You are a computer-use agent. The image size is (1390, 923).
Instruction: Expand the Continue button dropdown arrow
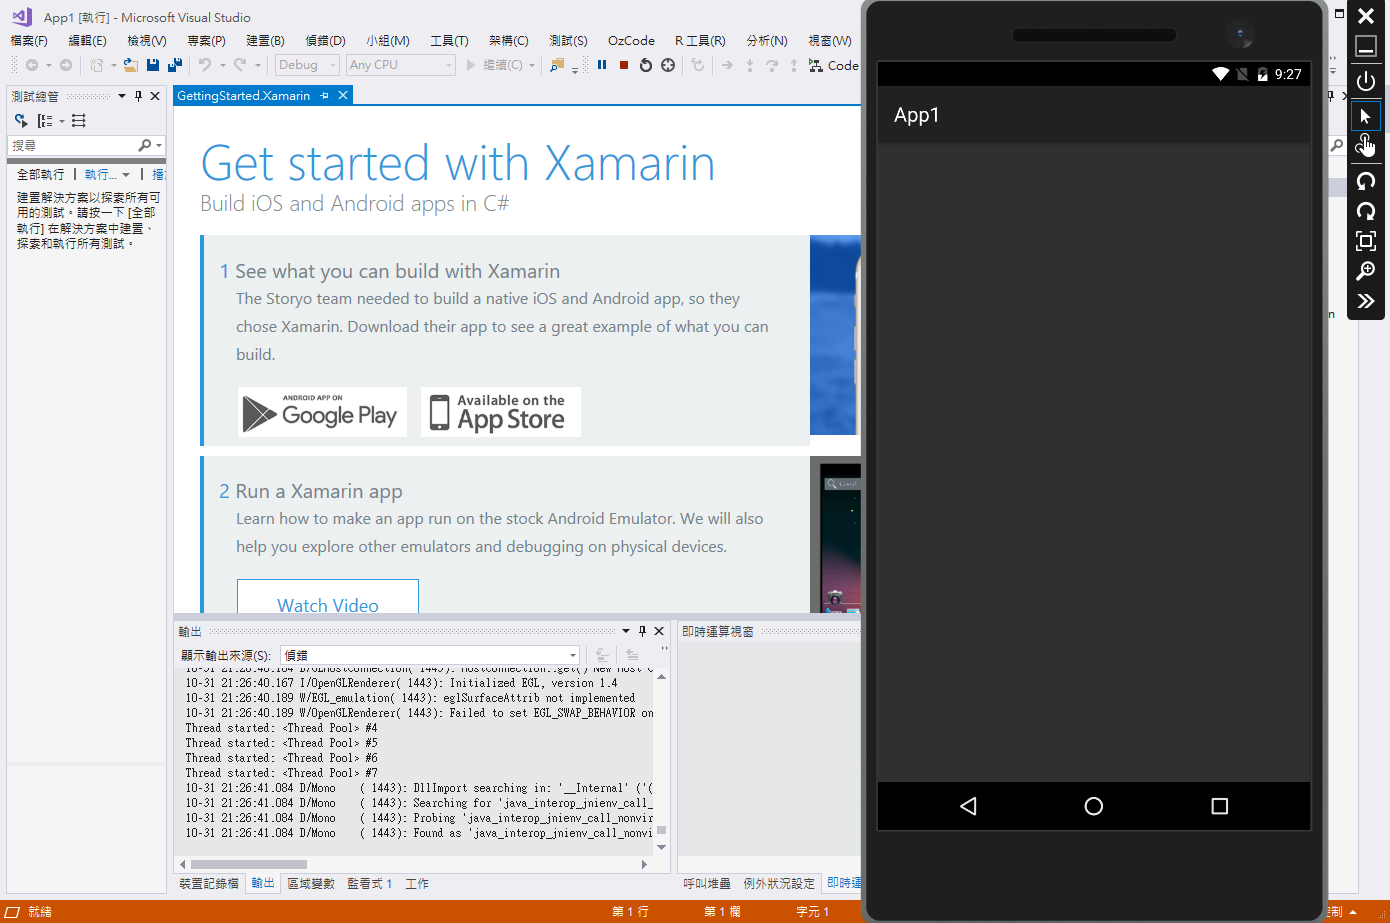[531, 65]
